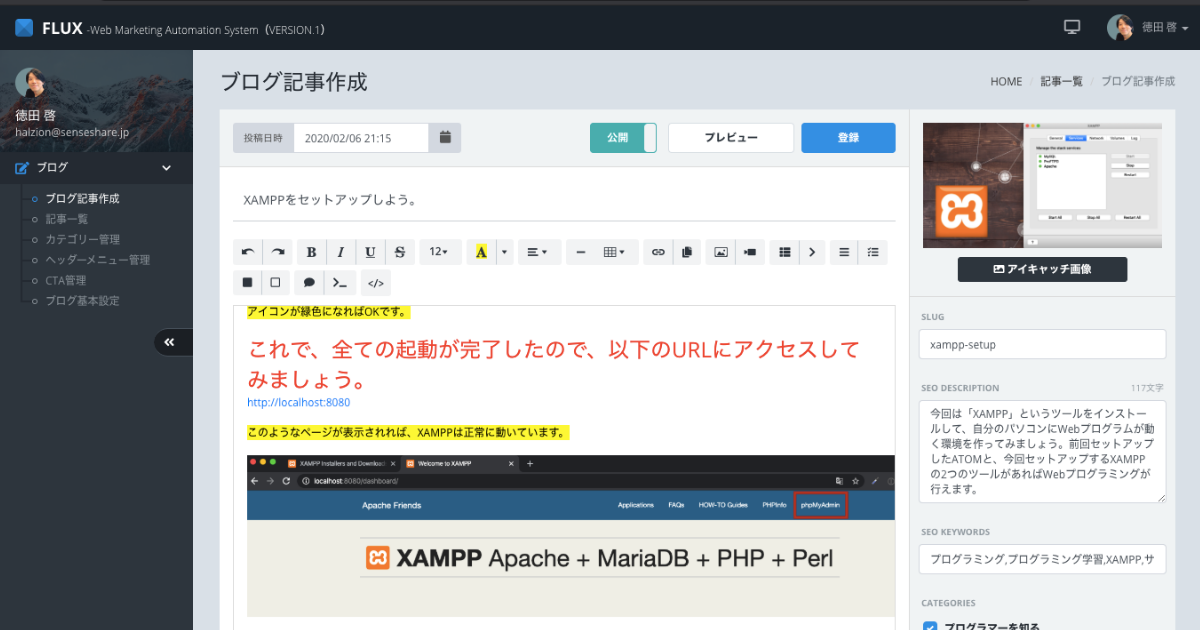Toggle underline formatting
1200x630 pixels.
tap(370, 252)
